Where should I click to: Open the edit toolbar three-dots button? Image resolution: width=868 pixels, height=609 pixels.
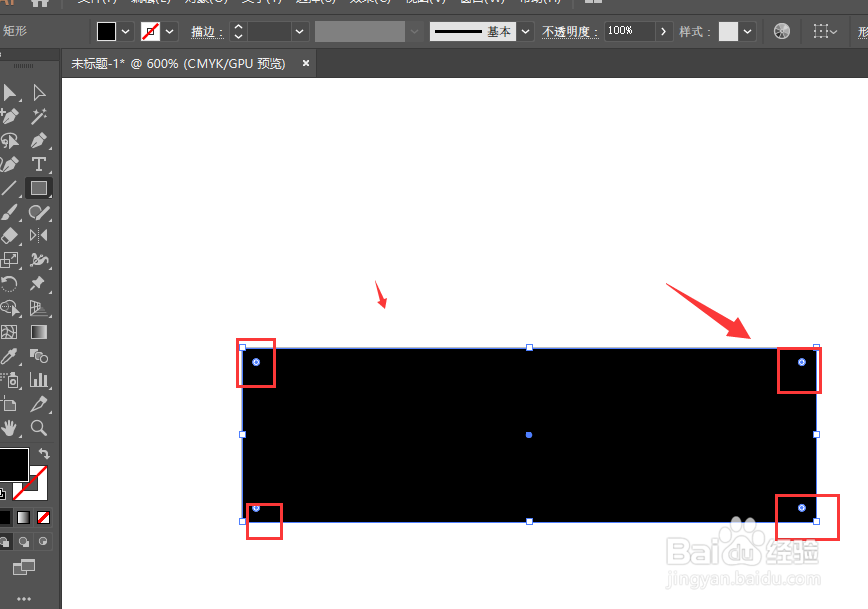pyautogui.click(x=24, y=598)
